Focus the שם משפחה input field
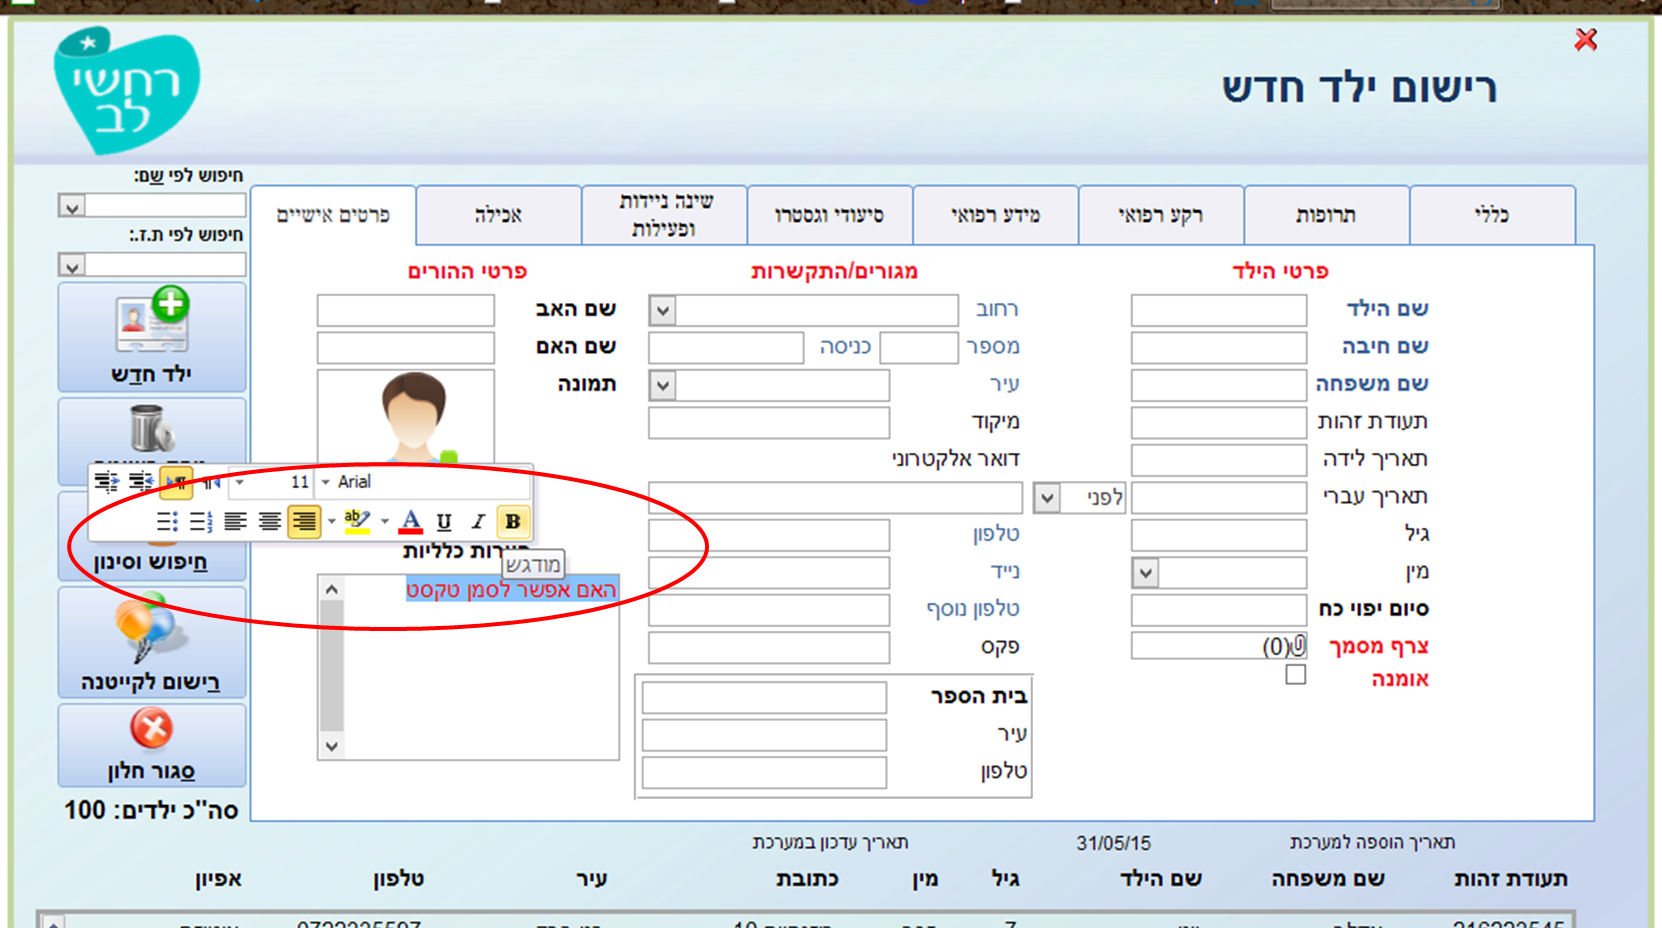1662x928 pixels. pos(1219,385)
